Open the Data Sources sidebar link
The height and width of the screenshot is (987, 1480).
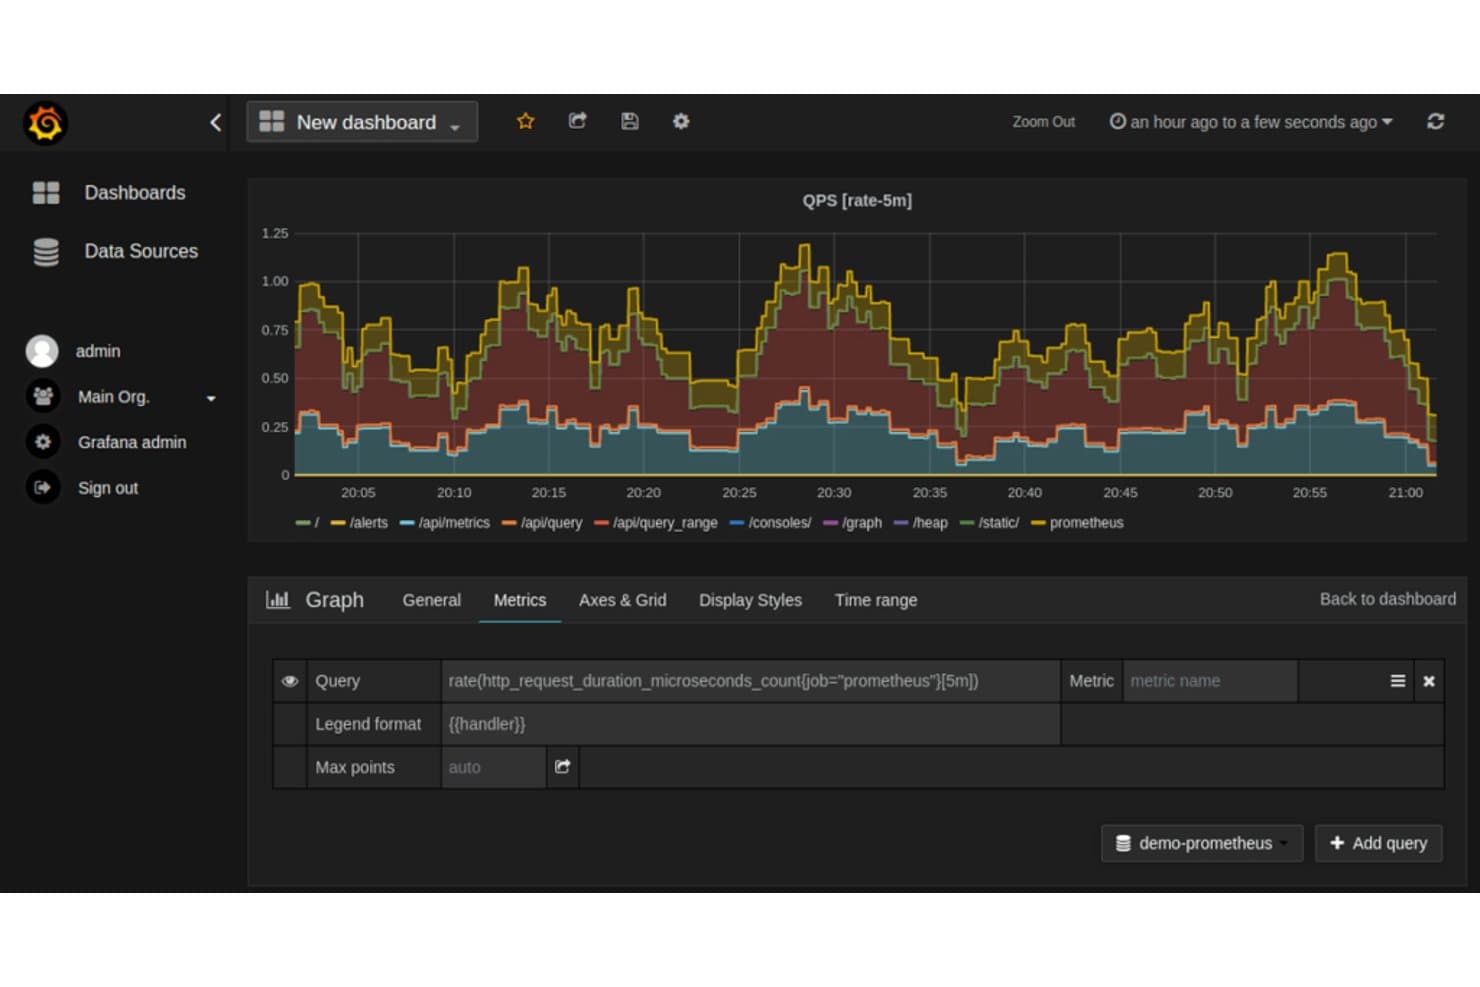(x=141, y=251)
